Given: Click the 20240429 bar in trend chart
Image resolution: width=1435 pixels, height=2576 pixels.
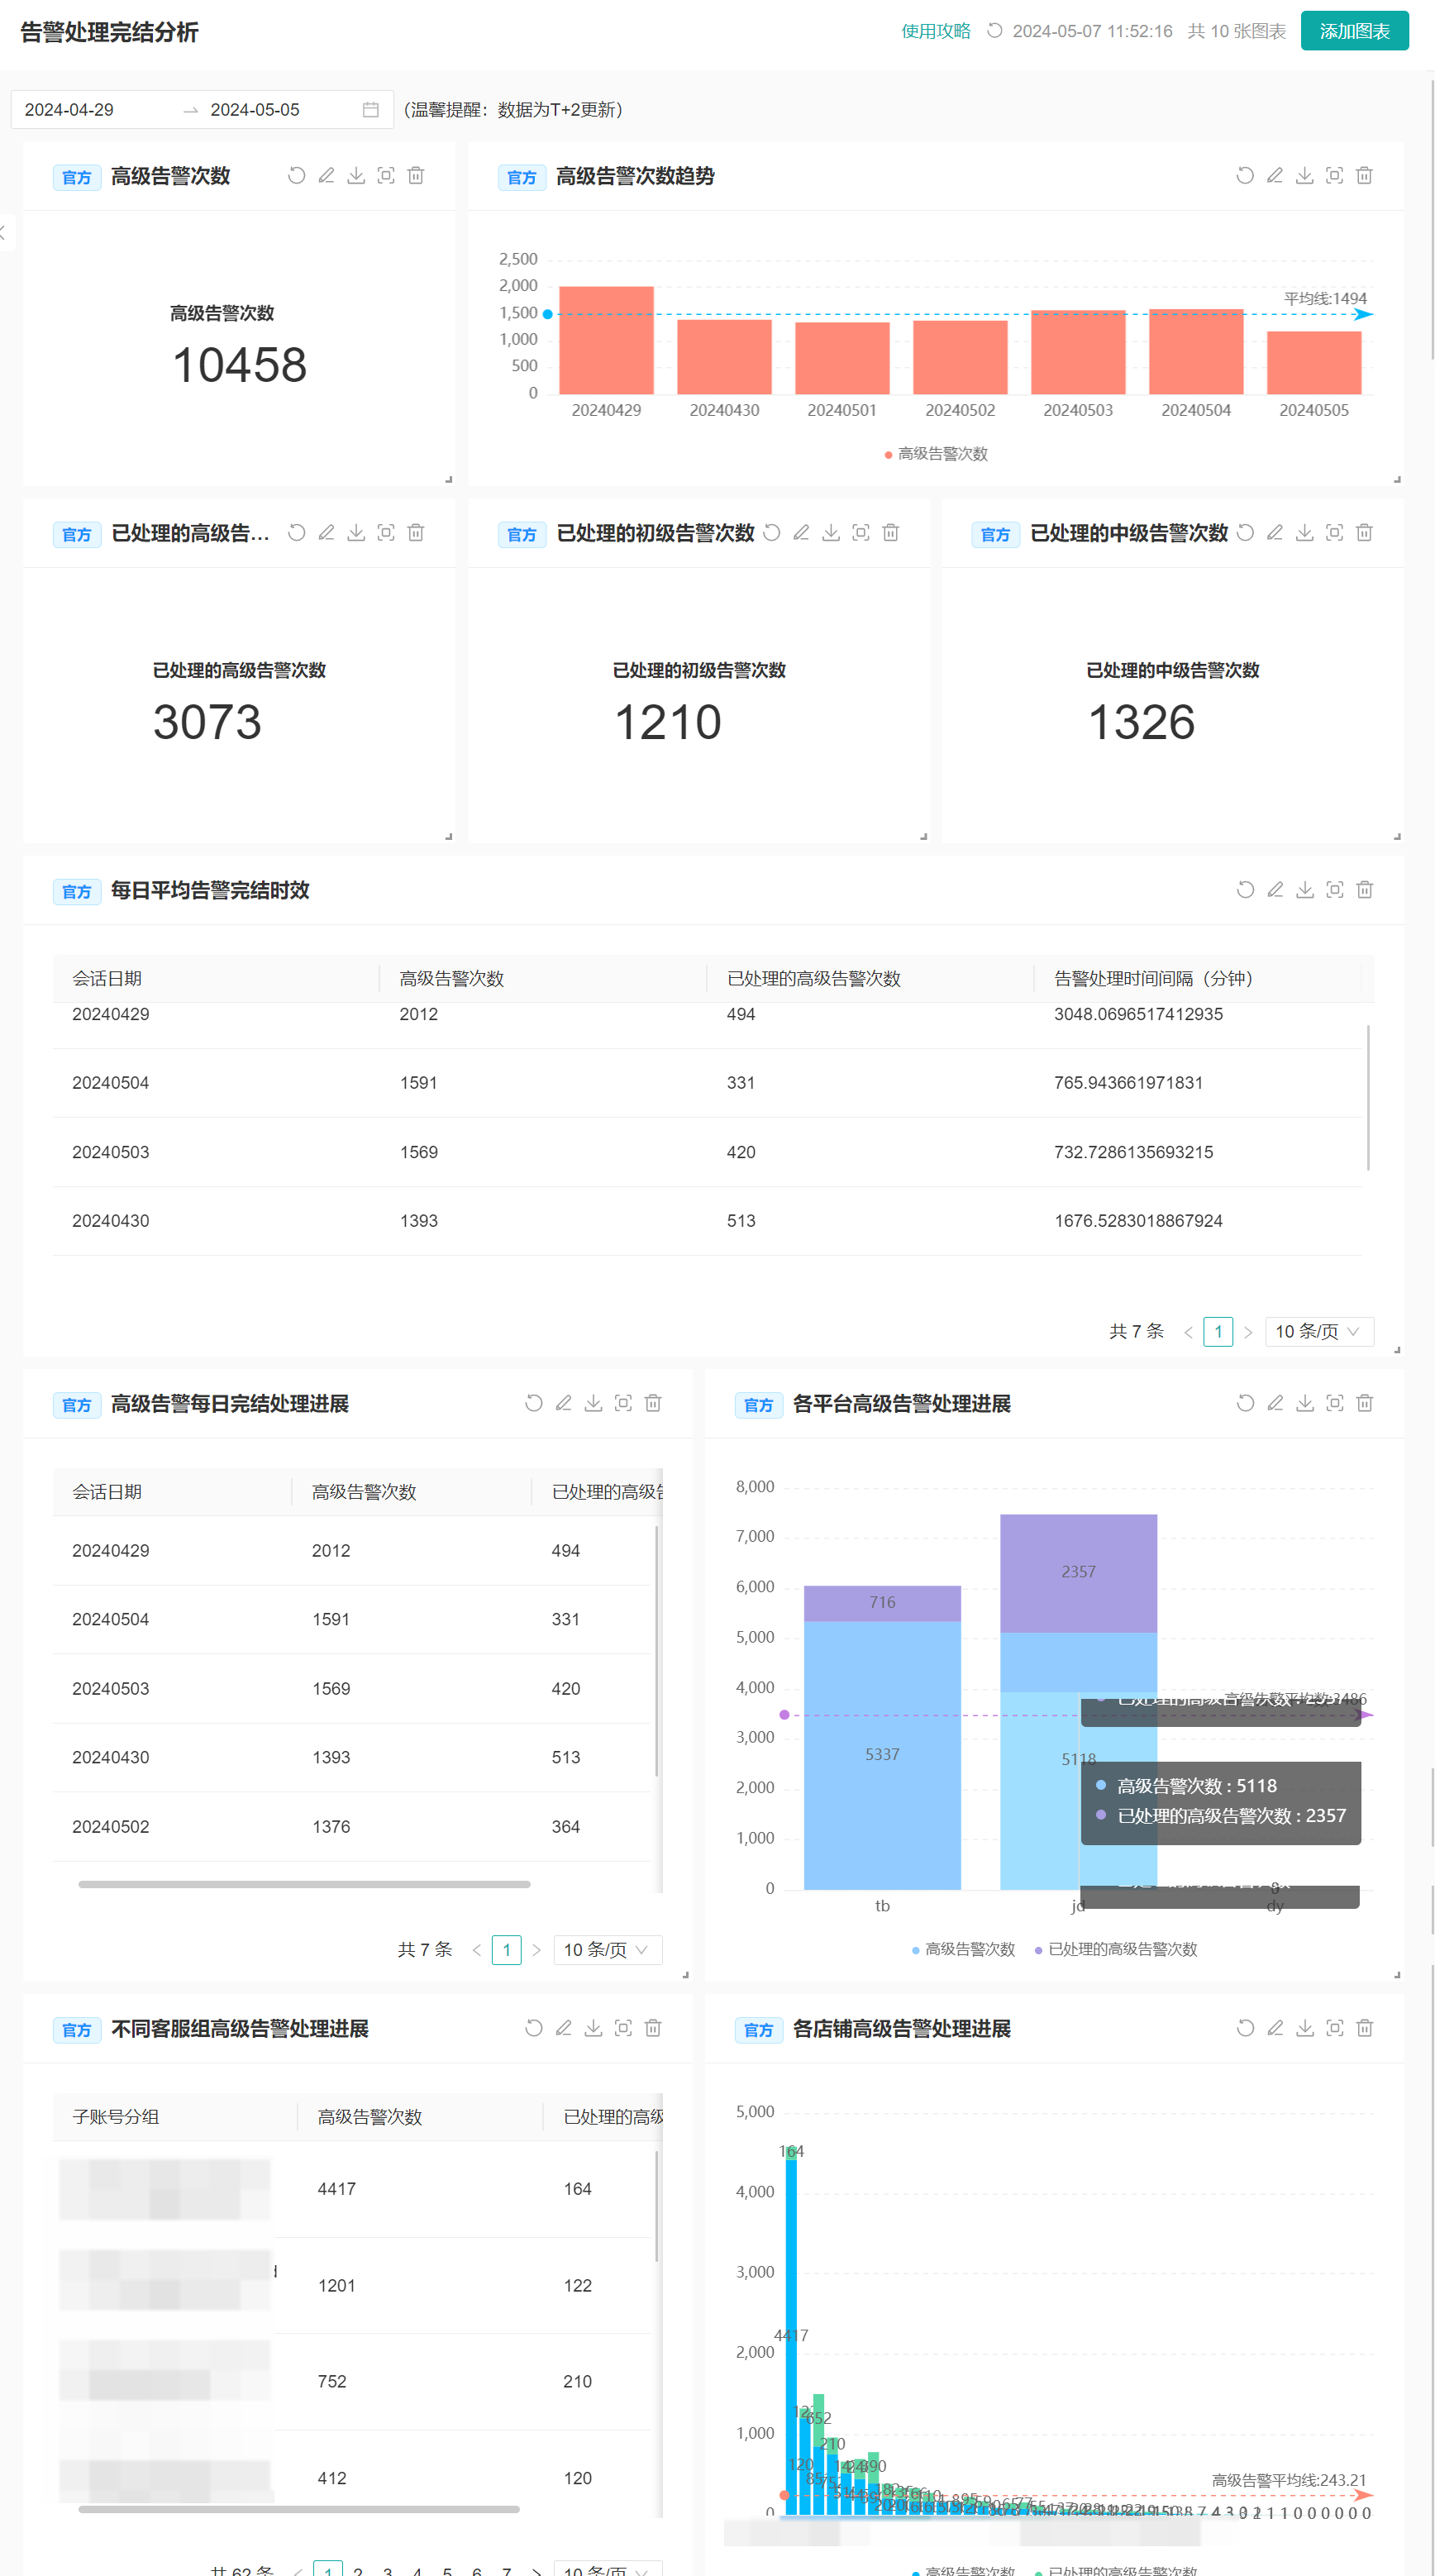Looking at the screenshot, I should 606,340.
